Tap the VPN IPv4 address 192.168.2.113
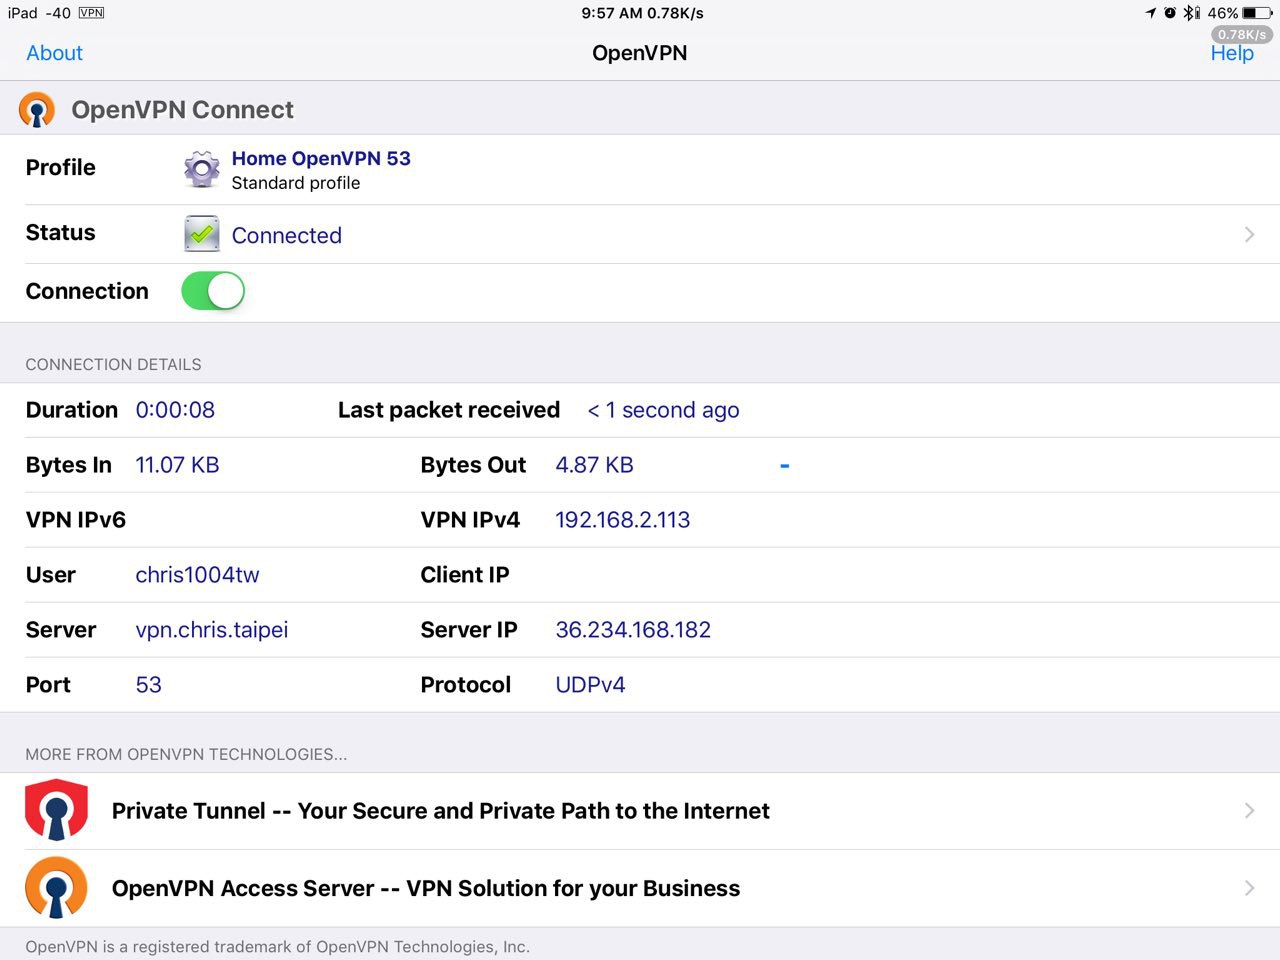The image size is (1280, 960). pos(622,520)
